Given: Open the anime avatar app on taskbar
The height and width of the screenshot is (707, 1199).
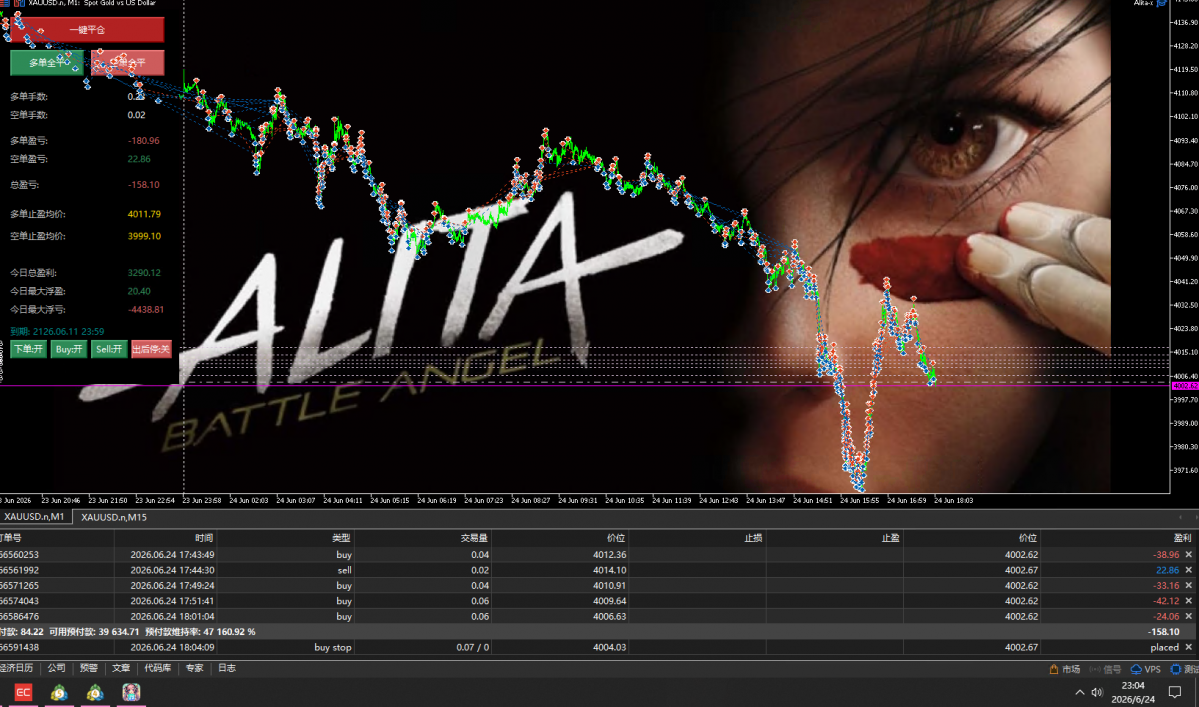Looking at the screenshot, I should [131, 692].
